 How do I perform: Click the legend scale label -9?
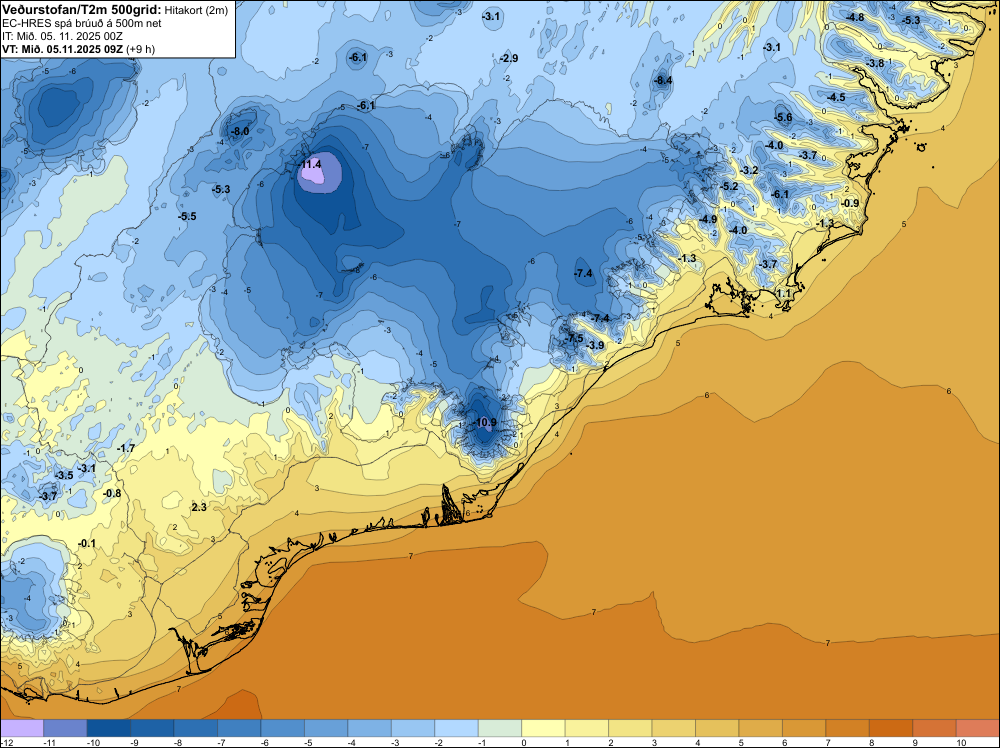coord(136,742)
